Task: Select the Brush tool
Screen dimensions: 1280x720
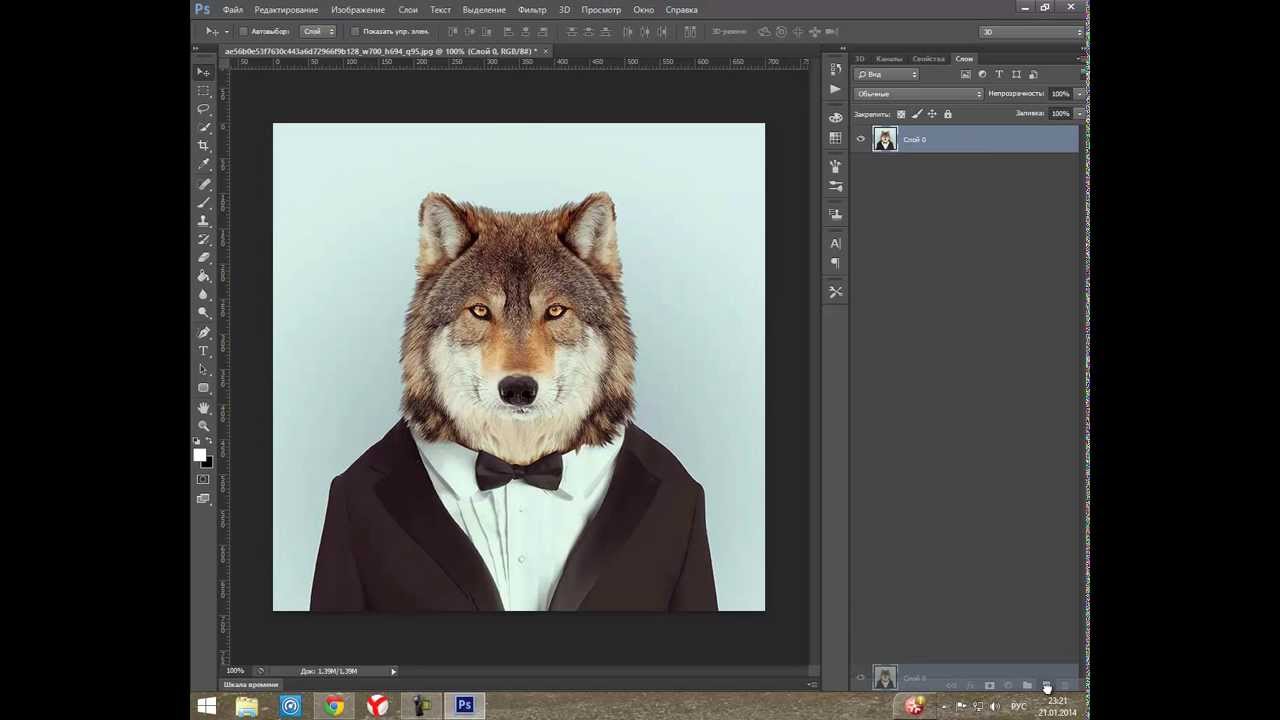Action: pyautogui.click(x=203, y=202)
